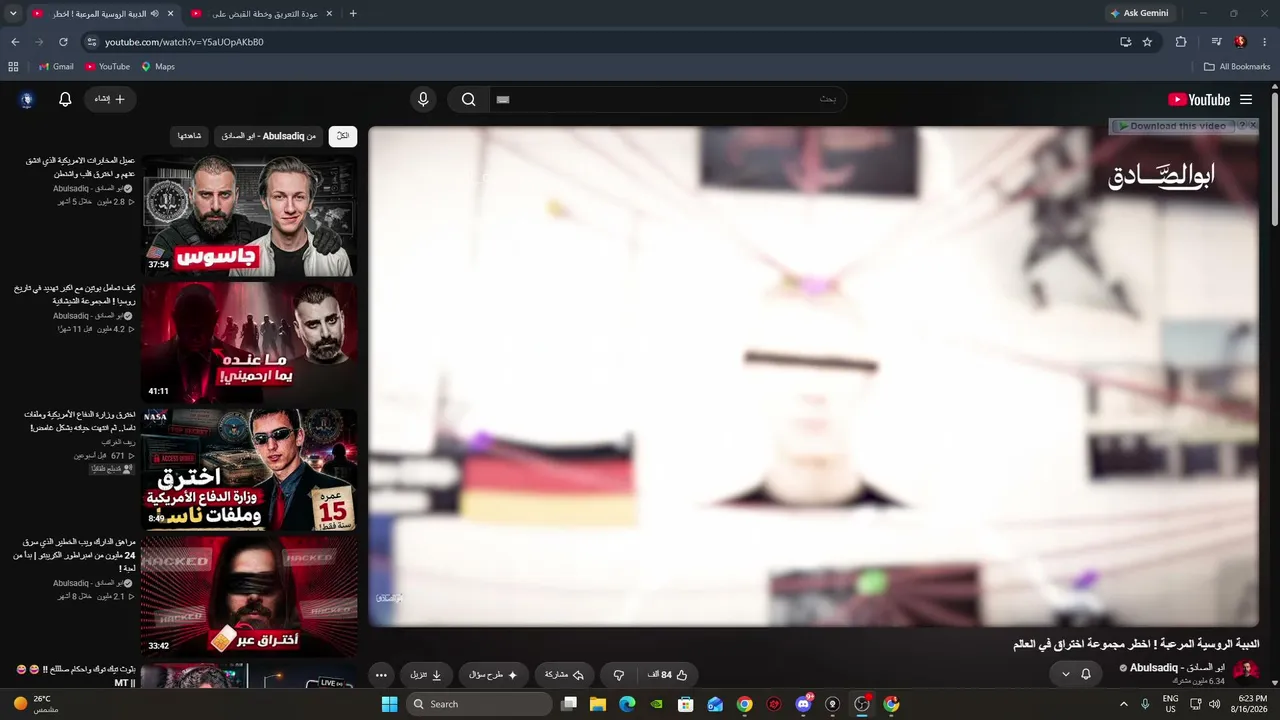Click the إنشاء create button
The width and height of the screenshot is (1280, 720).
110,99
